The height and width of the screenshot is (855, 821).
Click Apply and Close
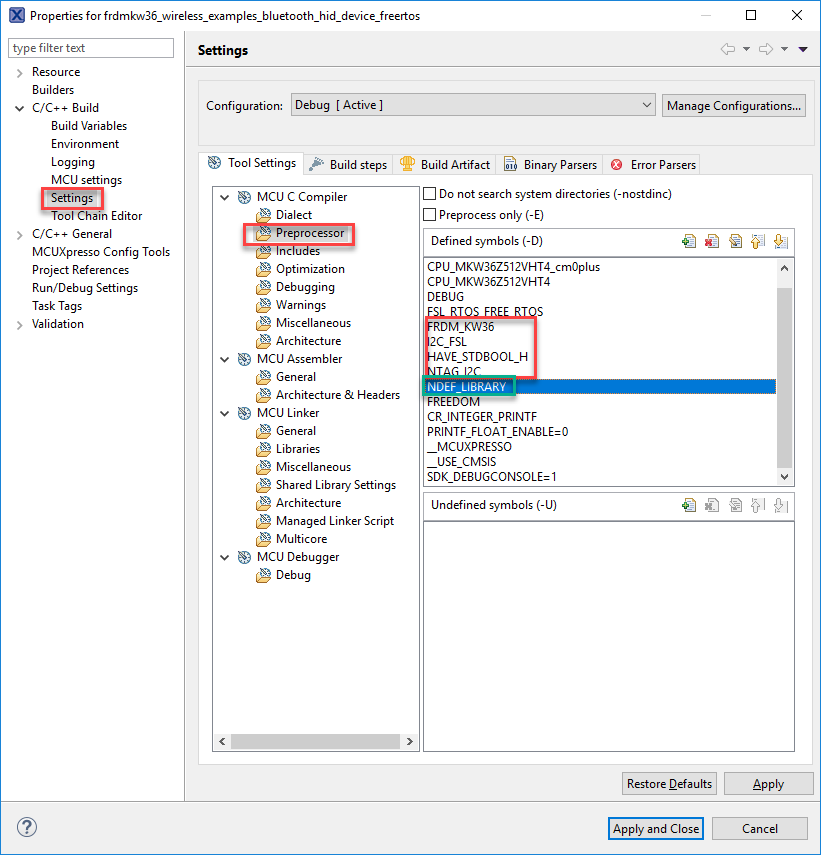[656, 828]
